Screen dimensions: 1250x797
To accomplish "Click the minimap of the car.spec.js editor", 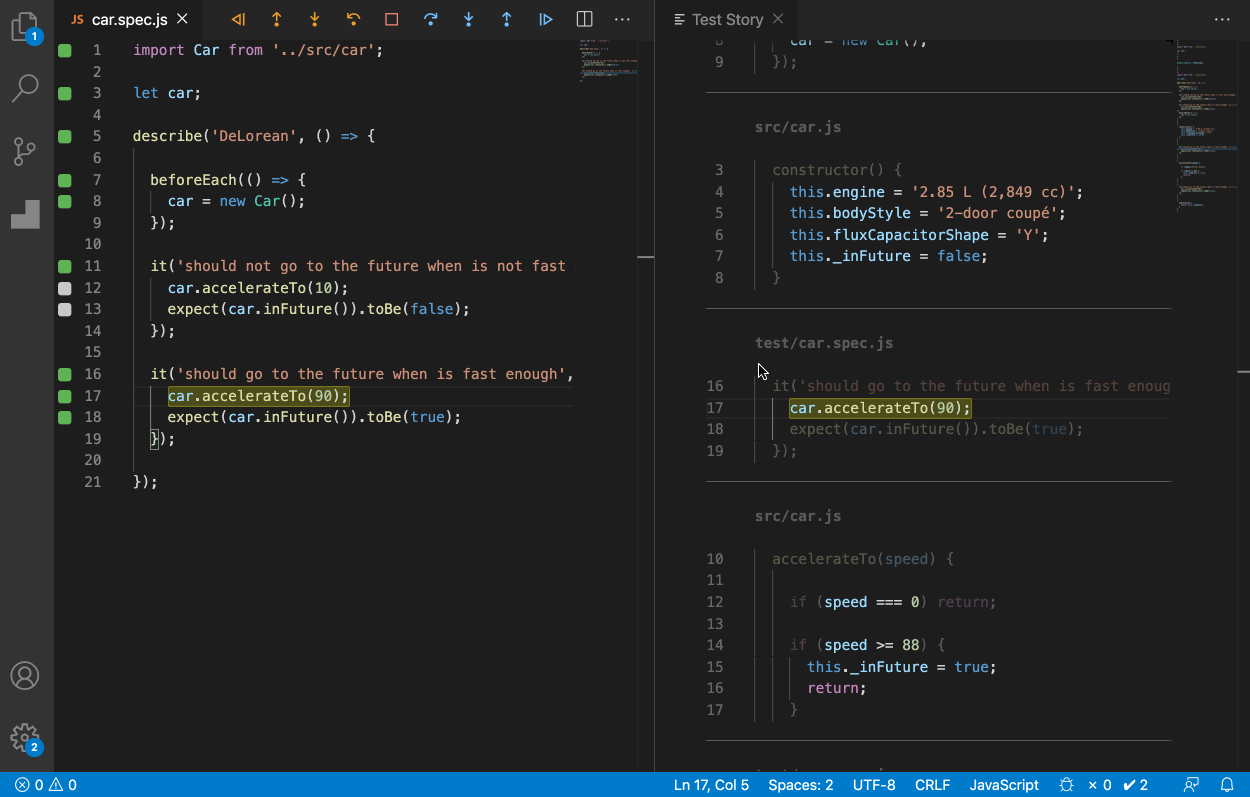I will pos(607,62).
